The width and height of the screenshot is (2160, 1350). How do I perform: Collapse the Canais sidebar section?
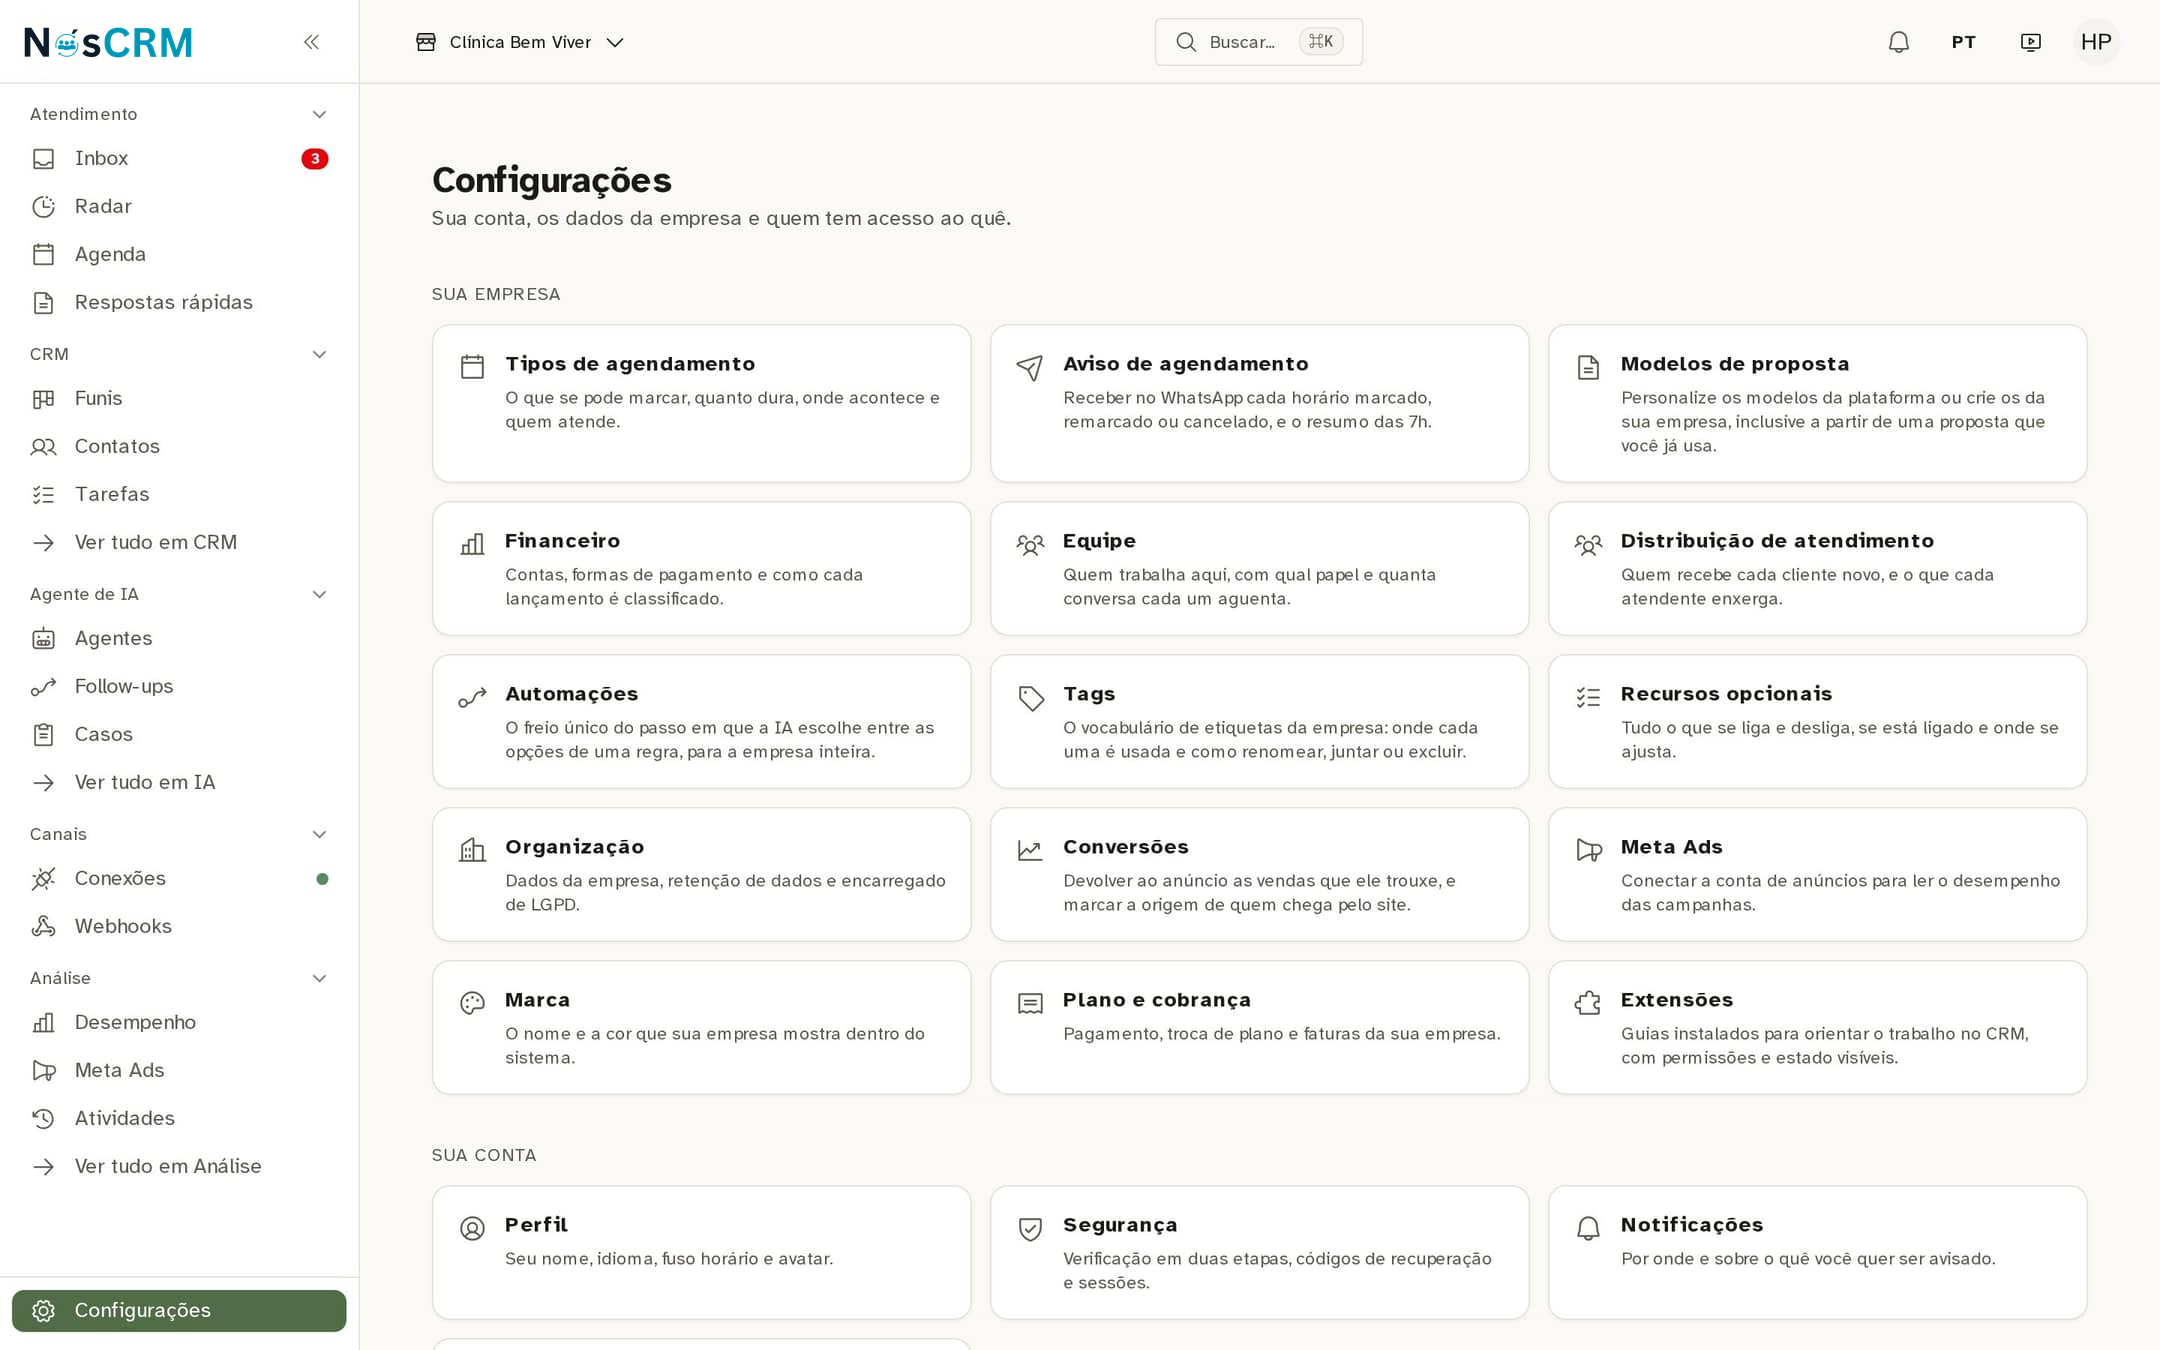(179, 834)
